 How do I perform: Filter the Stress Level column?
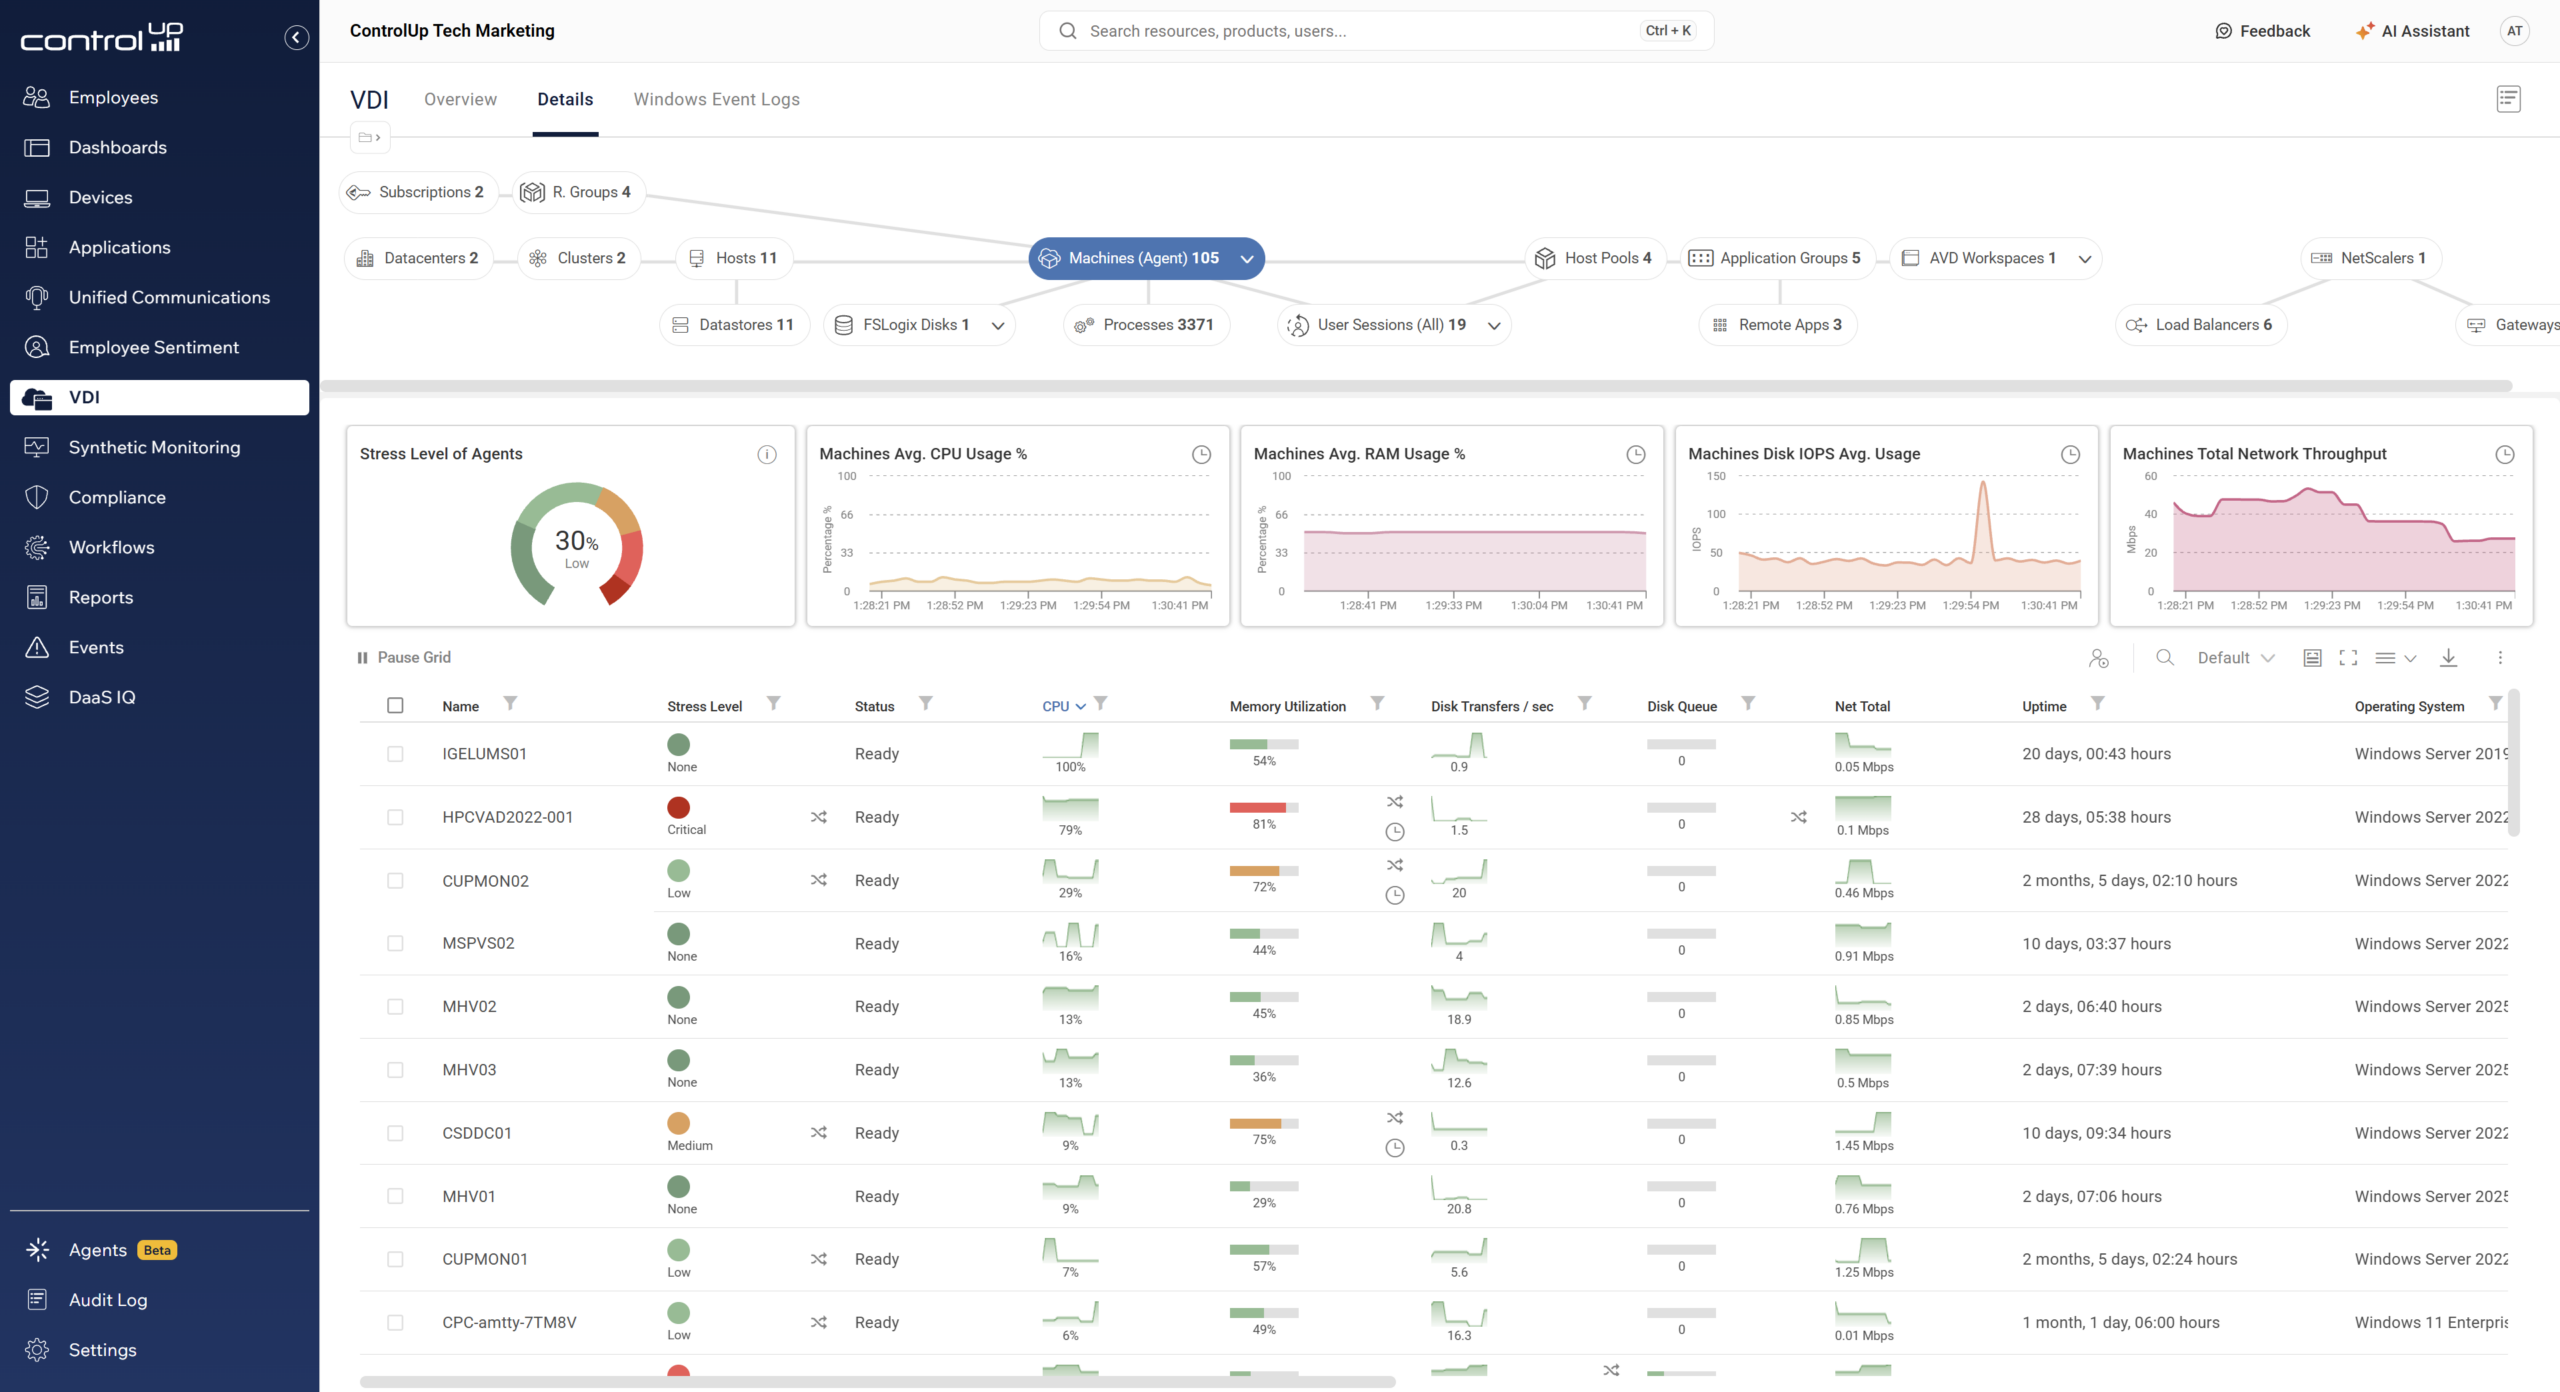pos(773,704)
